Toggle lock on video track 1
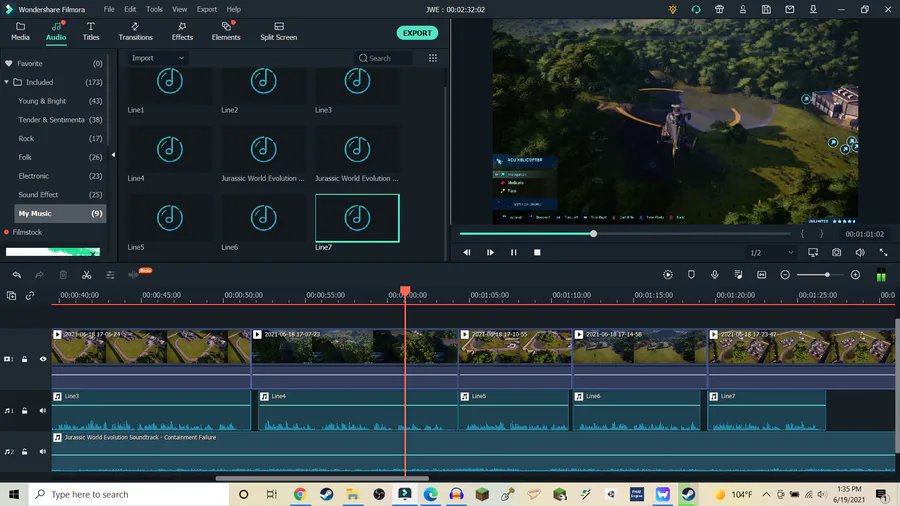 tap(25, 359)
